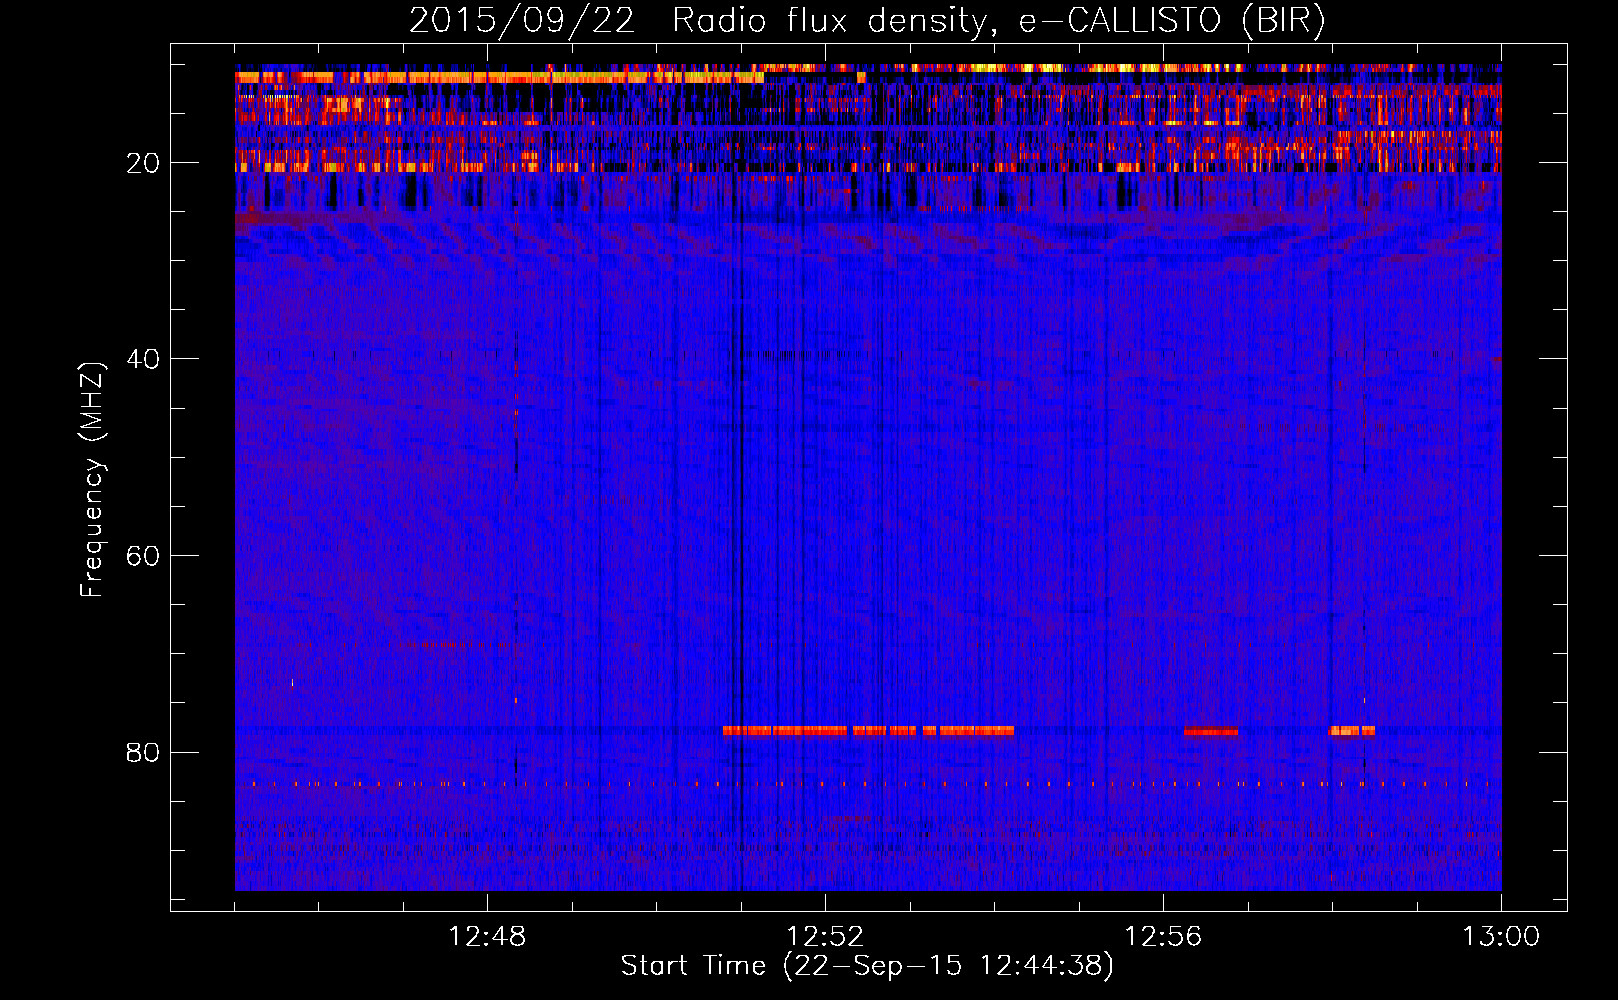
Task: Click the '80' frequency tick label
Action: tap(144, 752)
